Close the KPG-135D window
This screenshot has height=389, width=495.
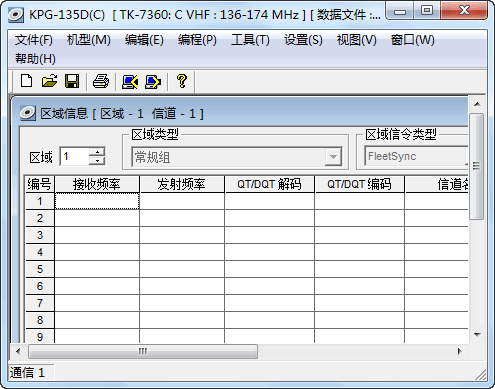(464, 11)
